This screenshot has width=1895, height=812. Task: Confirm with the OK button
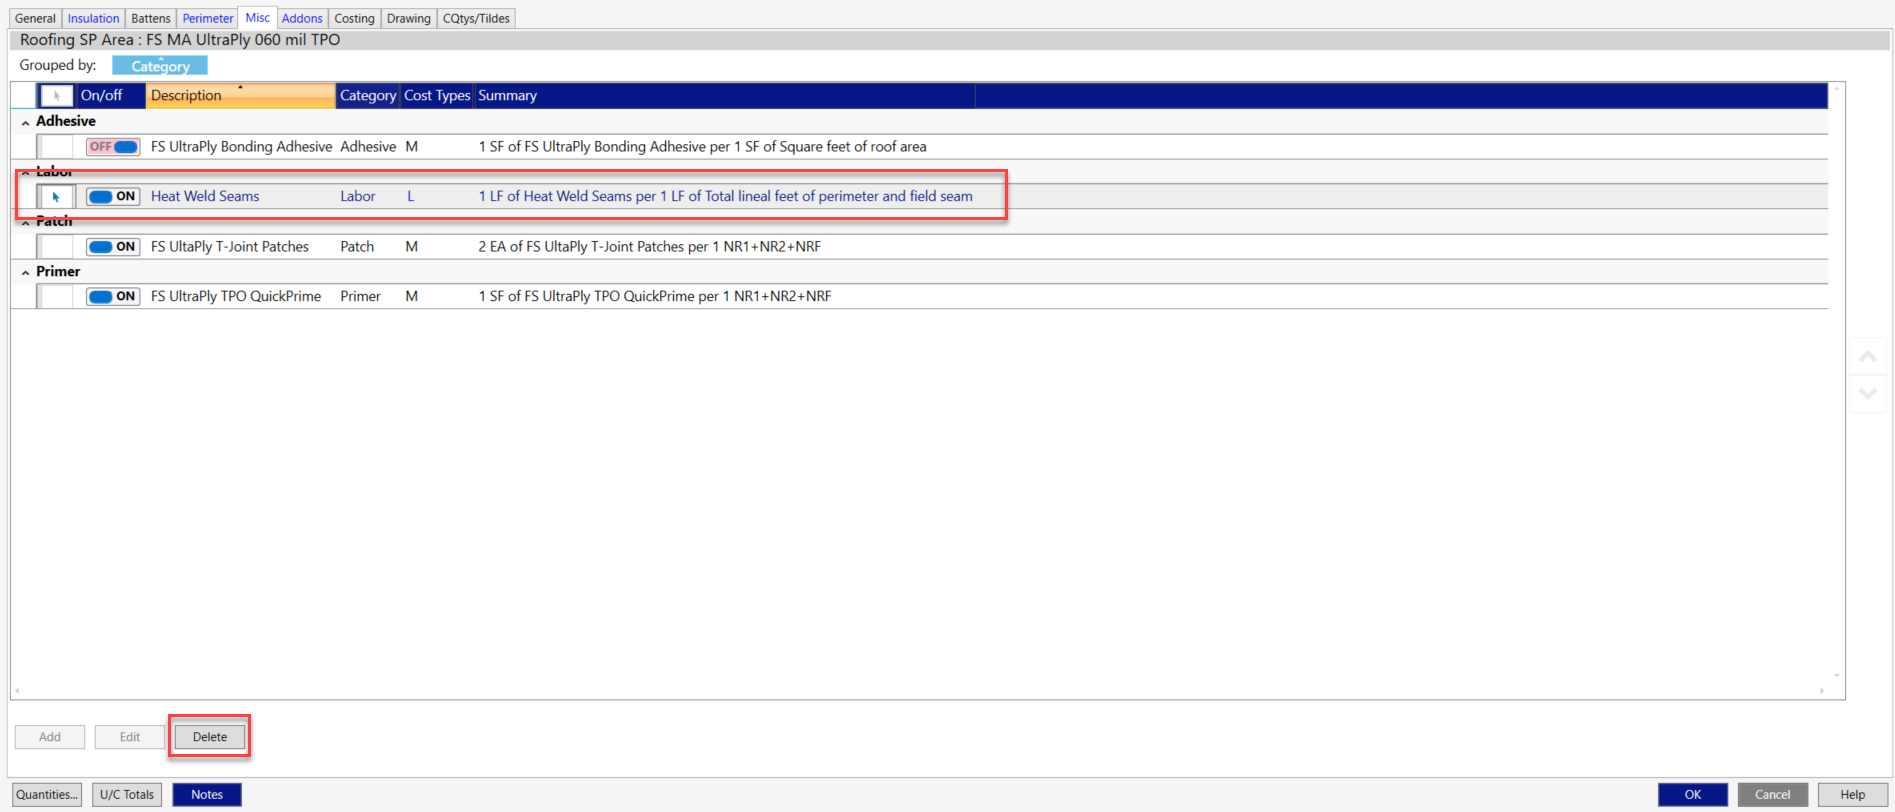[x=1693, y=795]
